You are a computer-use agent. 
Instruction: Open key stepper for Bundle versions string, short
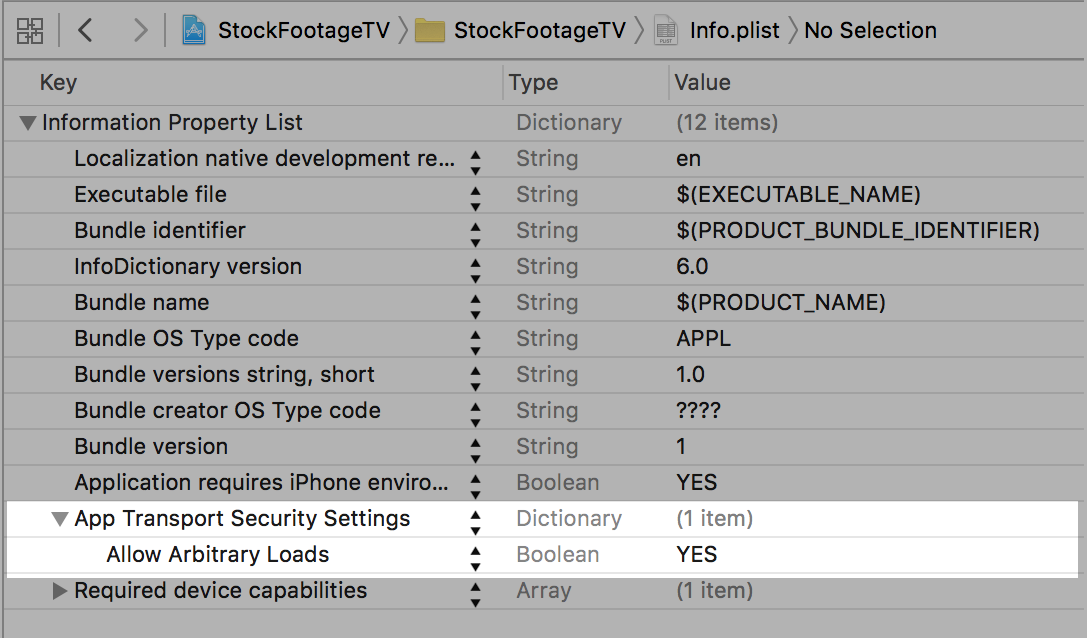(476, 378)
